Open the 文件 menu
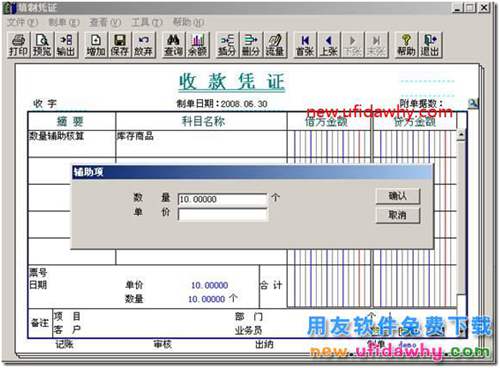The height and width of the screenshot is (368, 500). tap(22, 22)
